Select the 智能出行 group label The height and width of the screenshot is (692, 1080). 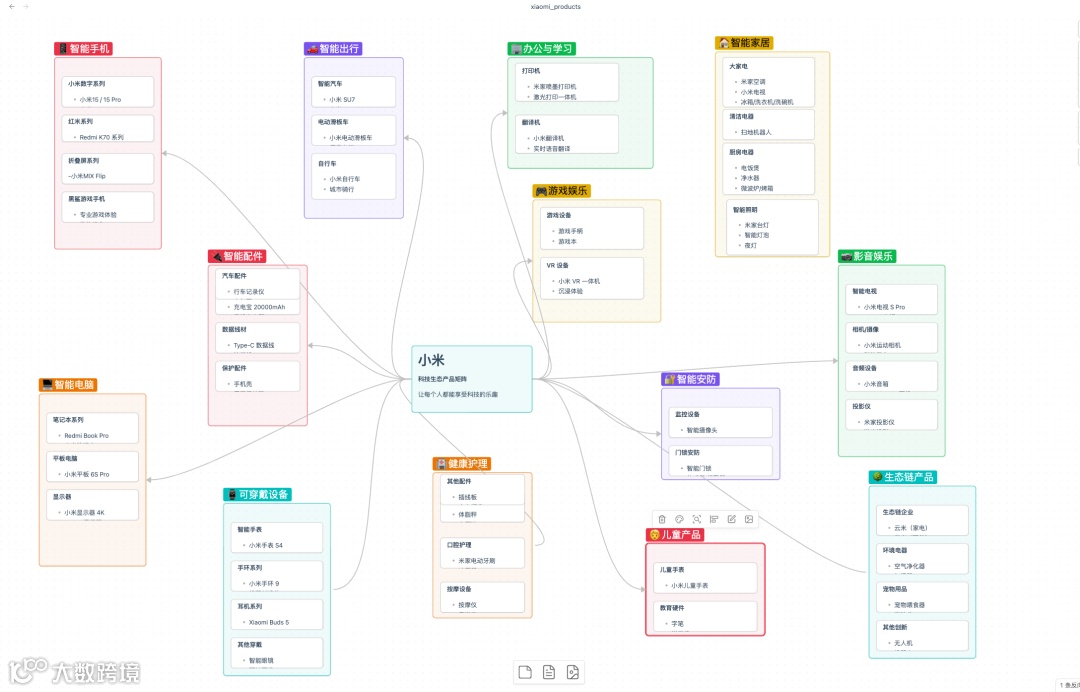point(333,48)
